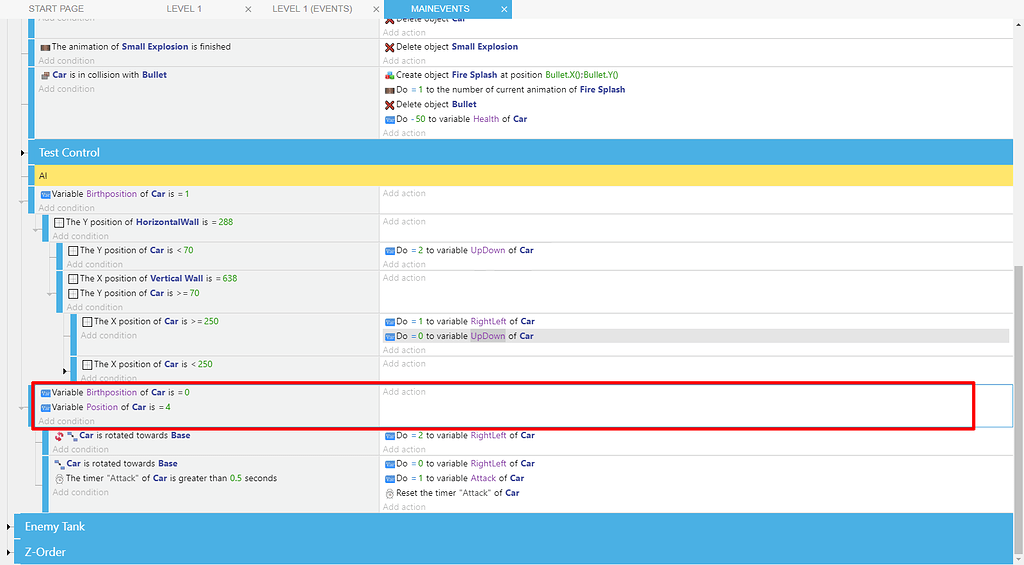Viewport: 1024px width, 565px height.
Task: Click the variable icon of Do =2 to UpDown
Action: click(389, 251)
